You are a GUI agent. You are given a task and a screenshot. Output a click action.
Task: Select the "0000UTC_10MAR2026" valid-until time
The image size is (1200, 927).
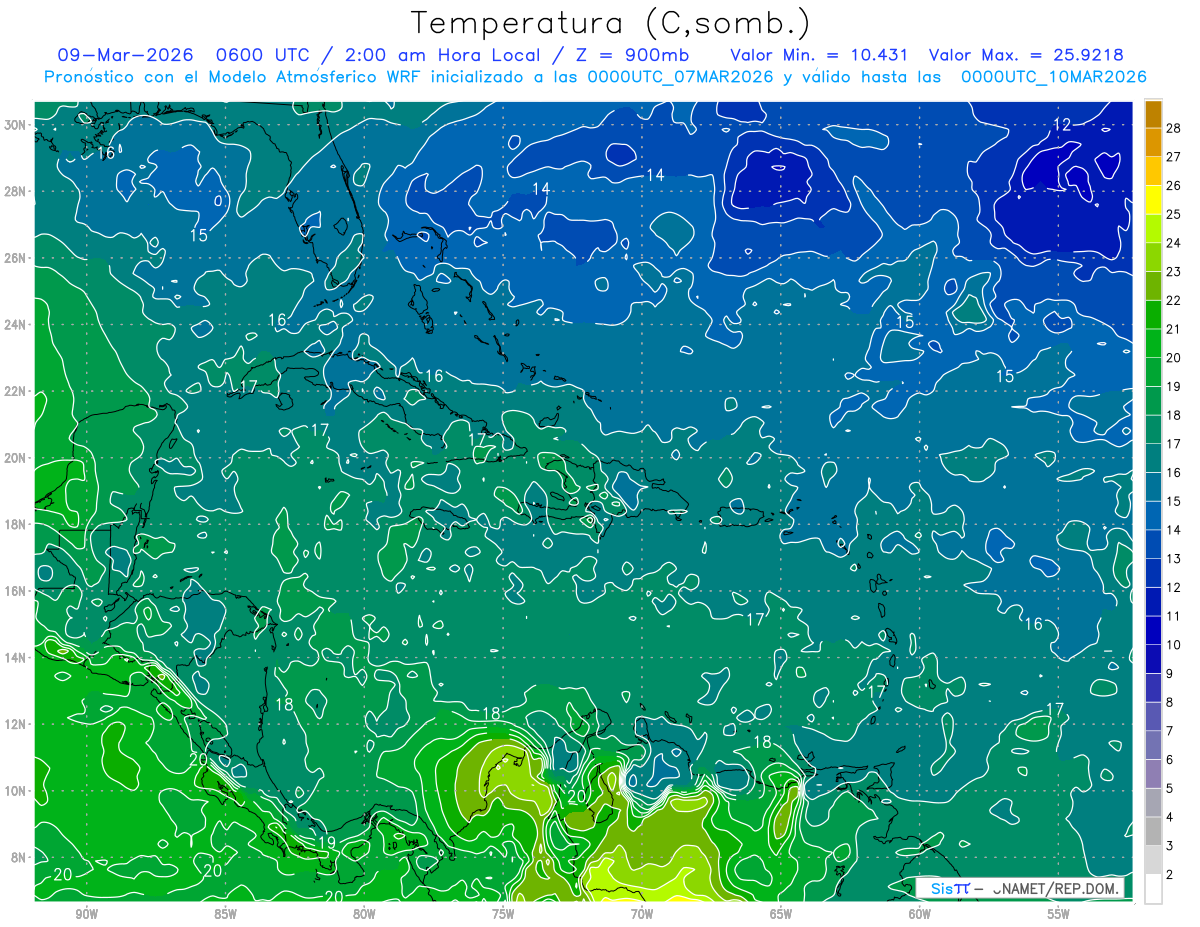(1052, 77)
